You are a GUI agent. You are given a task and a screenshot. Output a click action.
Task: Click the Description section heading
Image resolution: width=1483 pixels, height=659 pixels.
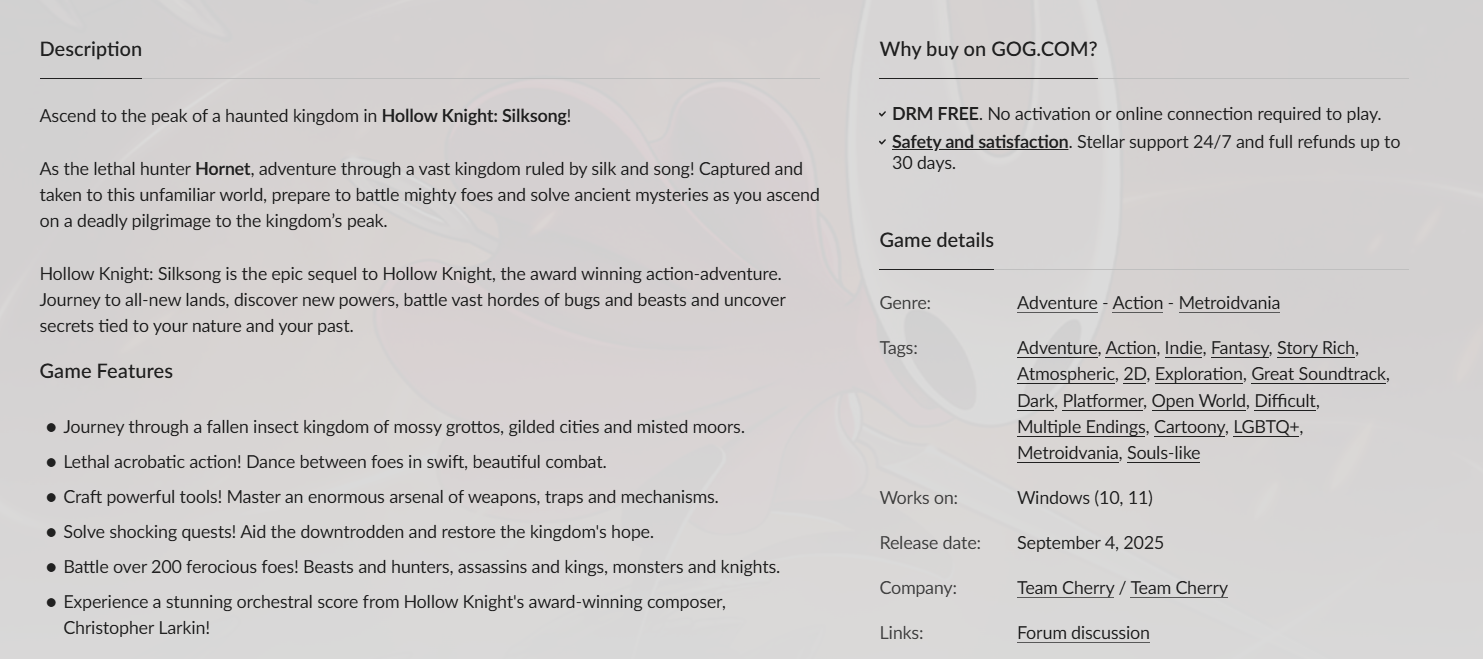(x=91, y=49)
